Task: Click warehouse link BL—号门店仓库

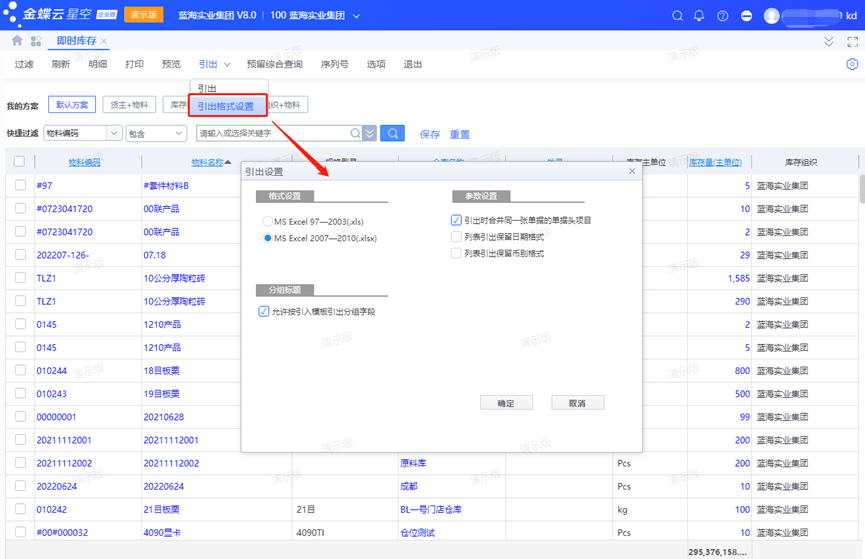Action: click(x=431, y=509)
